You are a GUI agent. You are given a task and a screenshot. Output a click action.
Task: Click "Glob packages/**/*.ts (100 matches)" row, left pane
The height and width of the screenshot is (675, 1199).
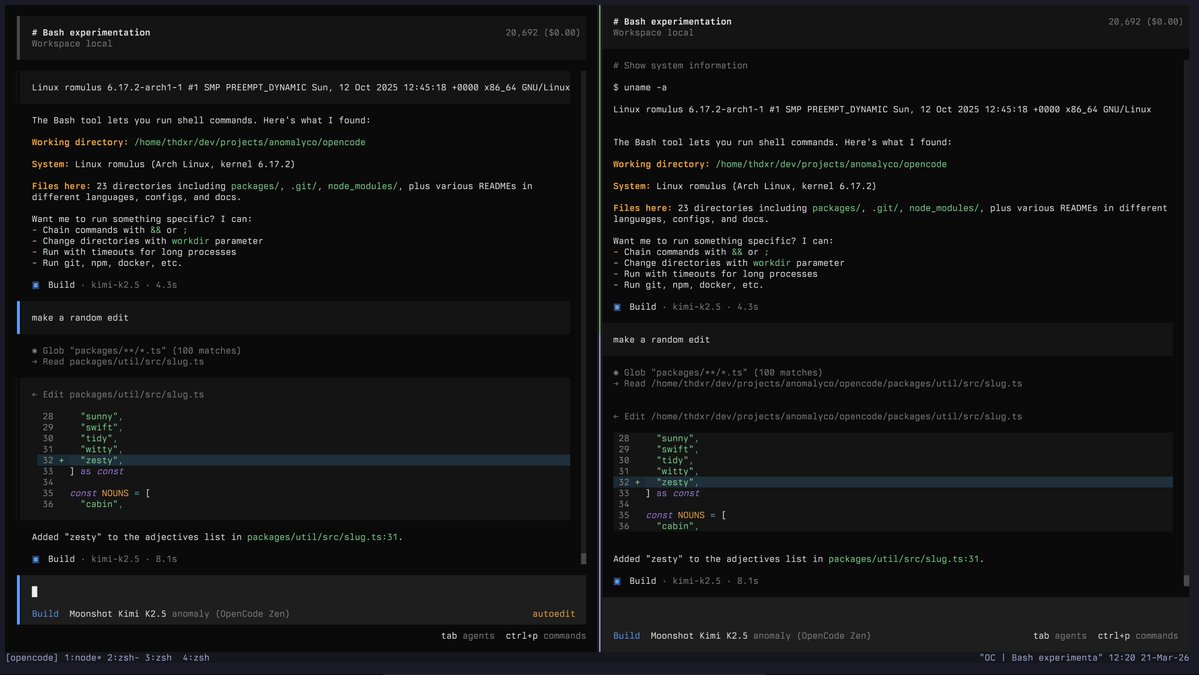[136, 351]
